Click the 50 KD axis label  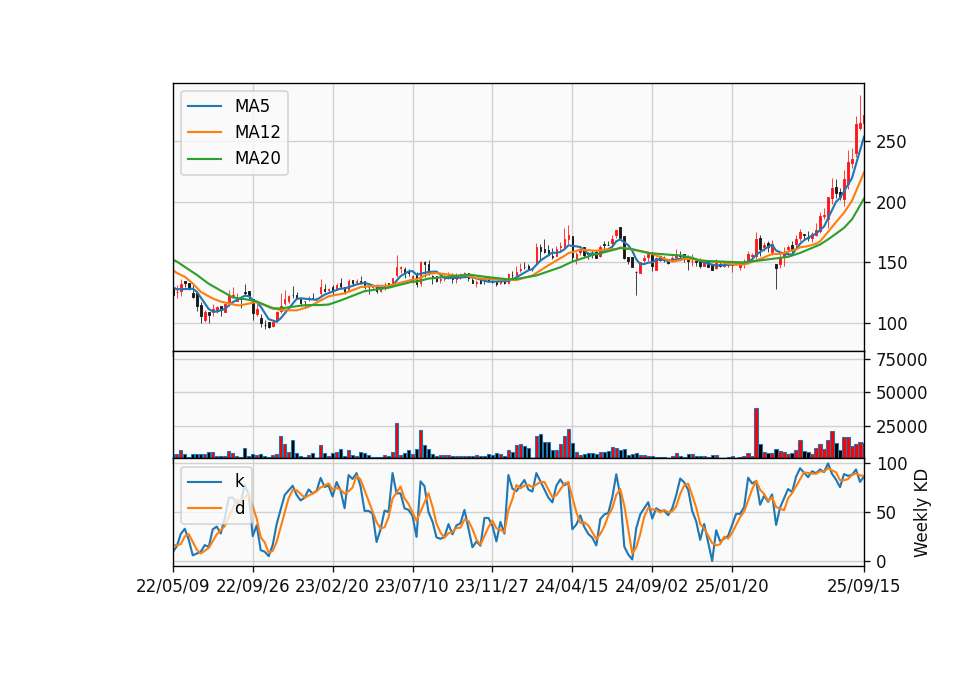[x=886, y=513]
